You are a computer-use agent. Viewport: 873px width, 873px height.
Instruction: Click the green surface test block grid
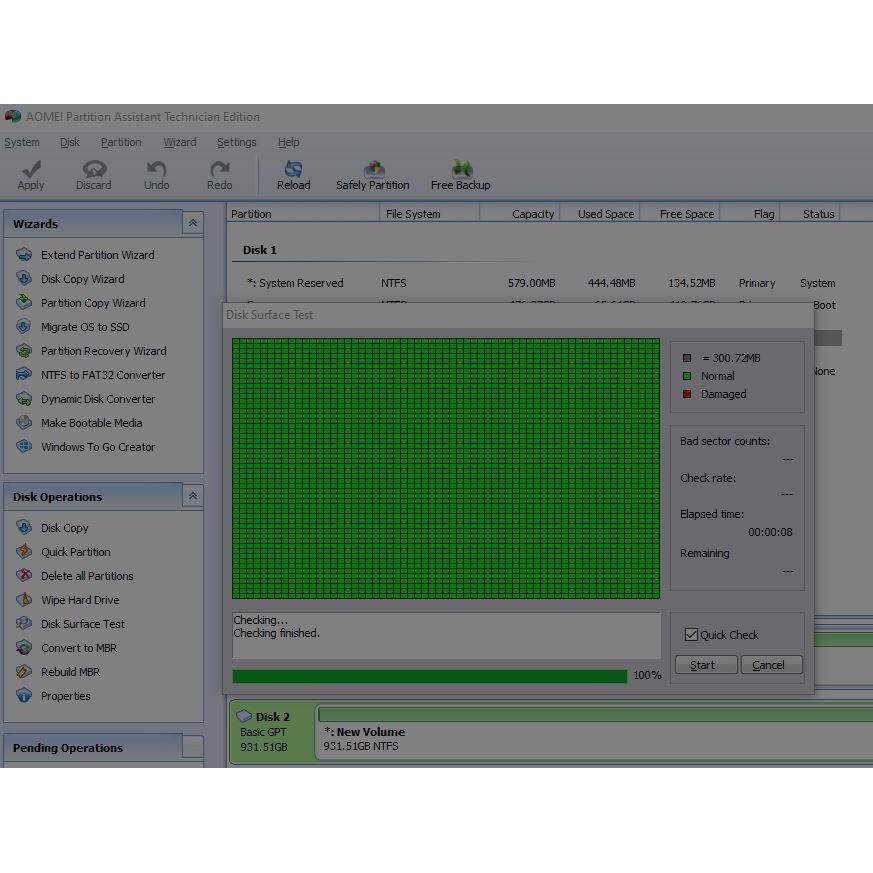click(x=446, y=468)
